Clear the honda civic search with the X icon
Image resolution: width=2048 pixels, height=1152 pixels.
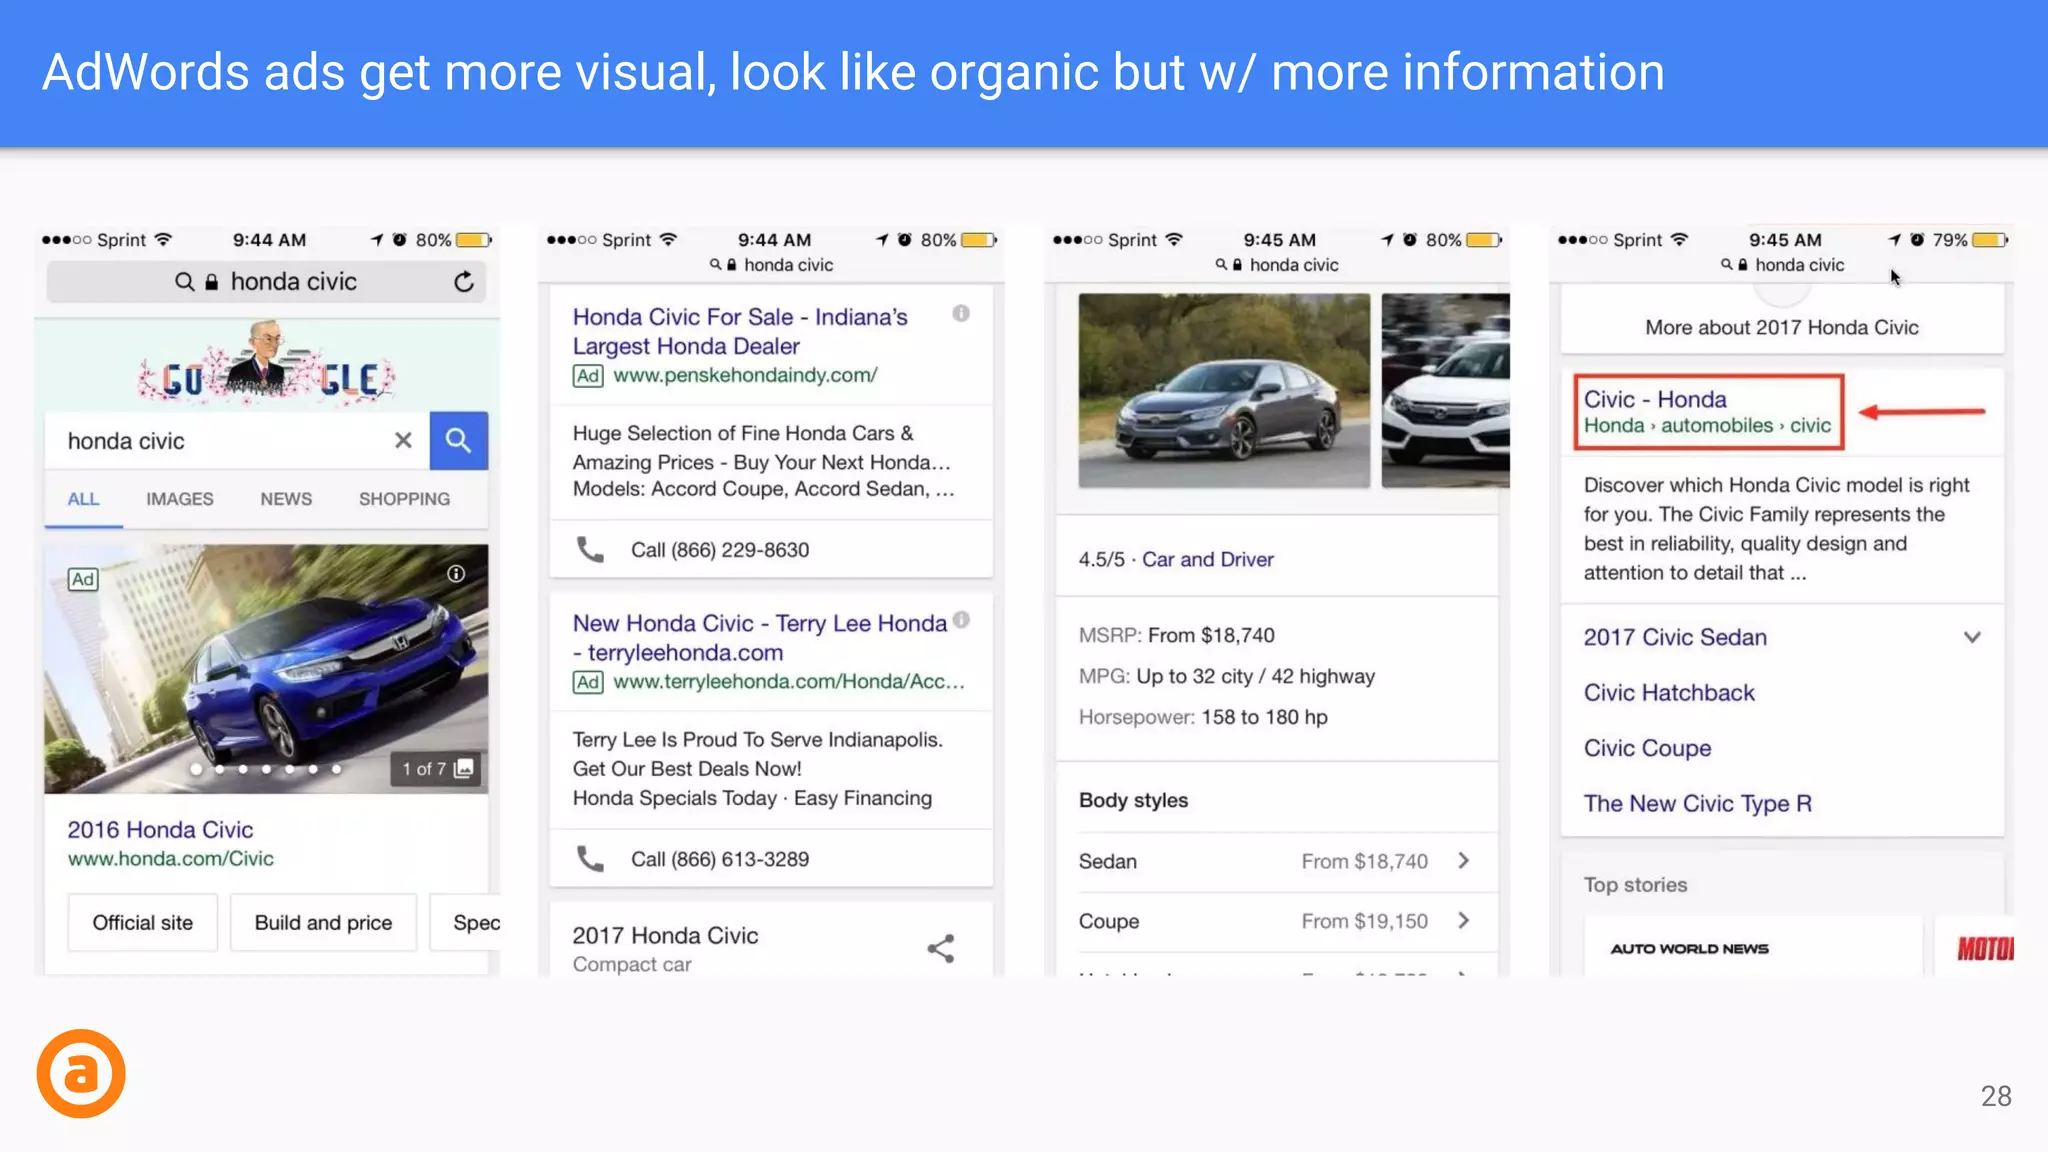pyautogui.click(x=403, y=440)
